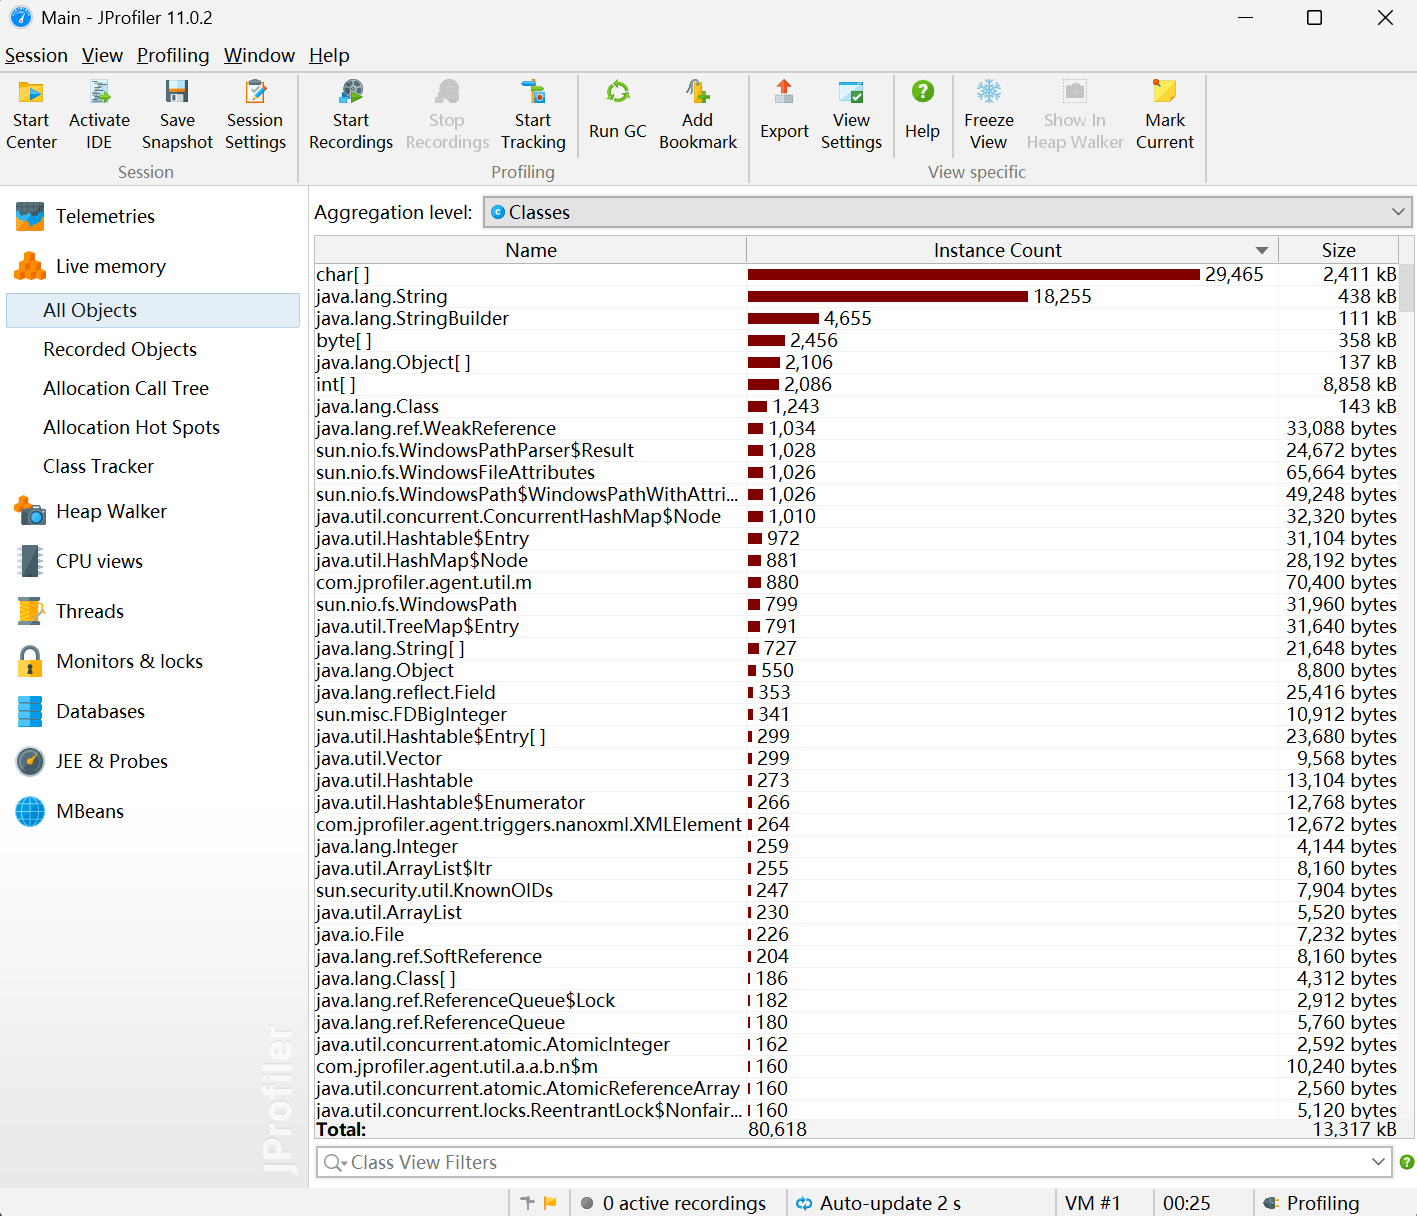The height and width of the screenshot is (1216, 1417).
Task: Select Allocation Hot Spots view
Action: click(x=131, y=427)
